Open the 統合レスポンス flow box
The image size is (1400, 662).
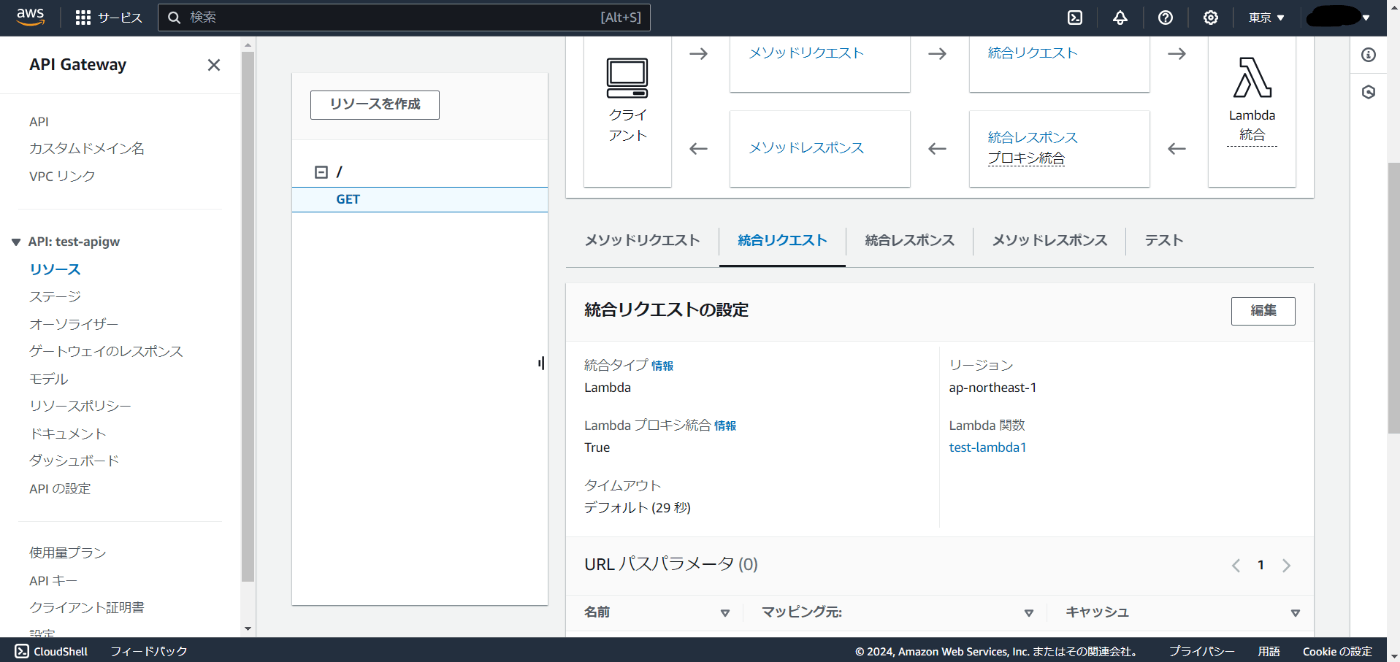[1059, 148]
